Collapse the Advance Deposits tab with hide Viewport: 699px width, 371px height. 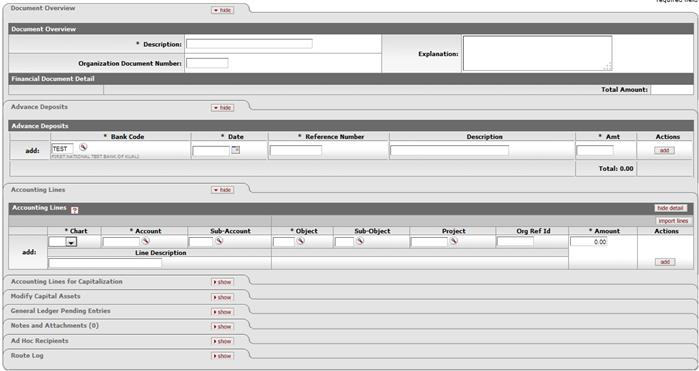(222, 108)
